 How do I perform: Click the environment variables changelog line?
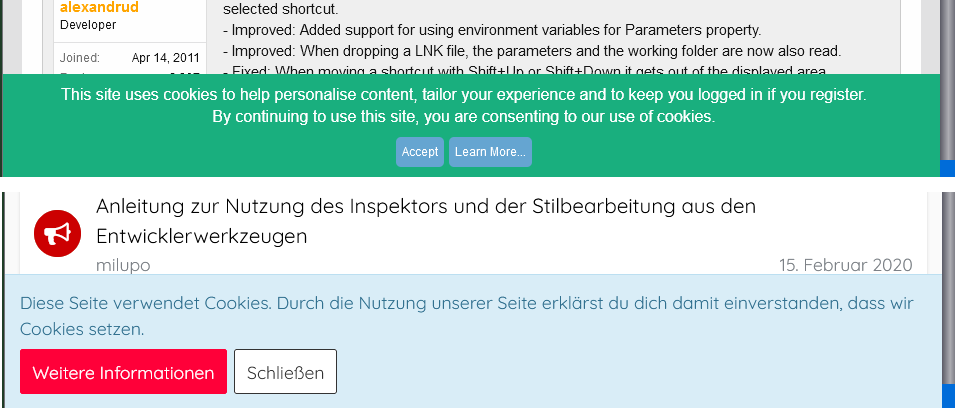point(492,30)
